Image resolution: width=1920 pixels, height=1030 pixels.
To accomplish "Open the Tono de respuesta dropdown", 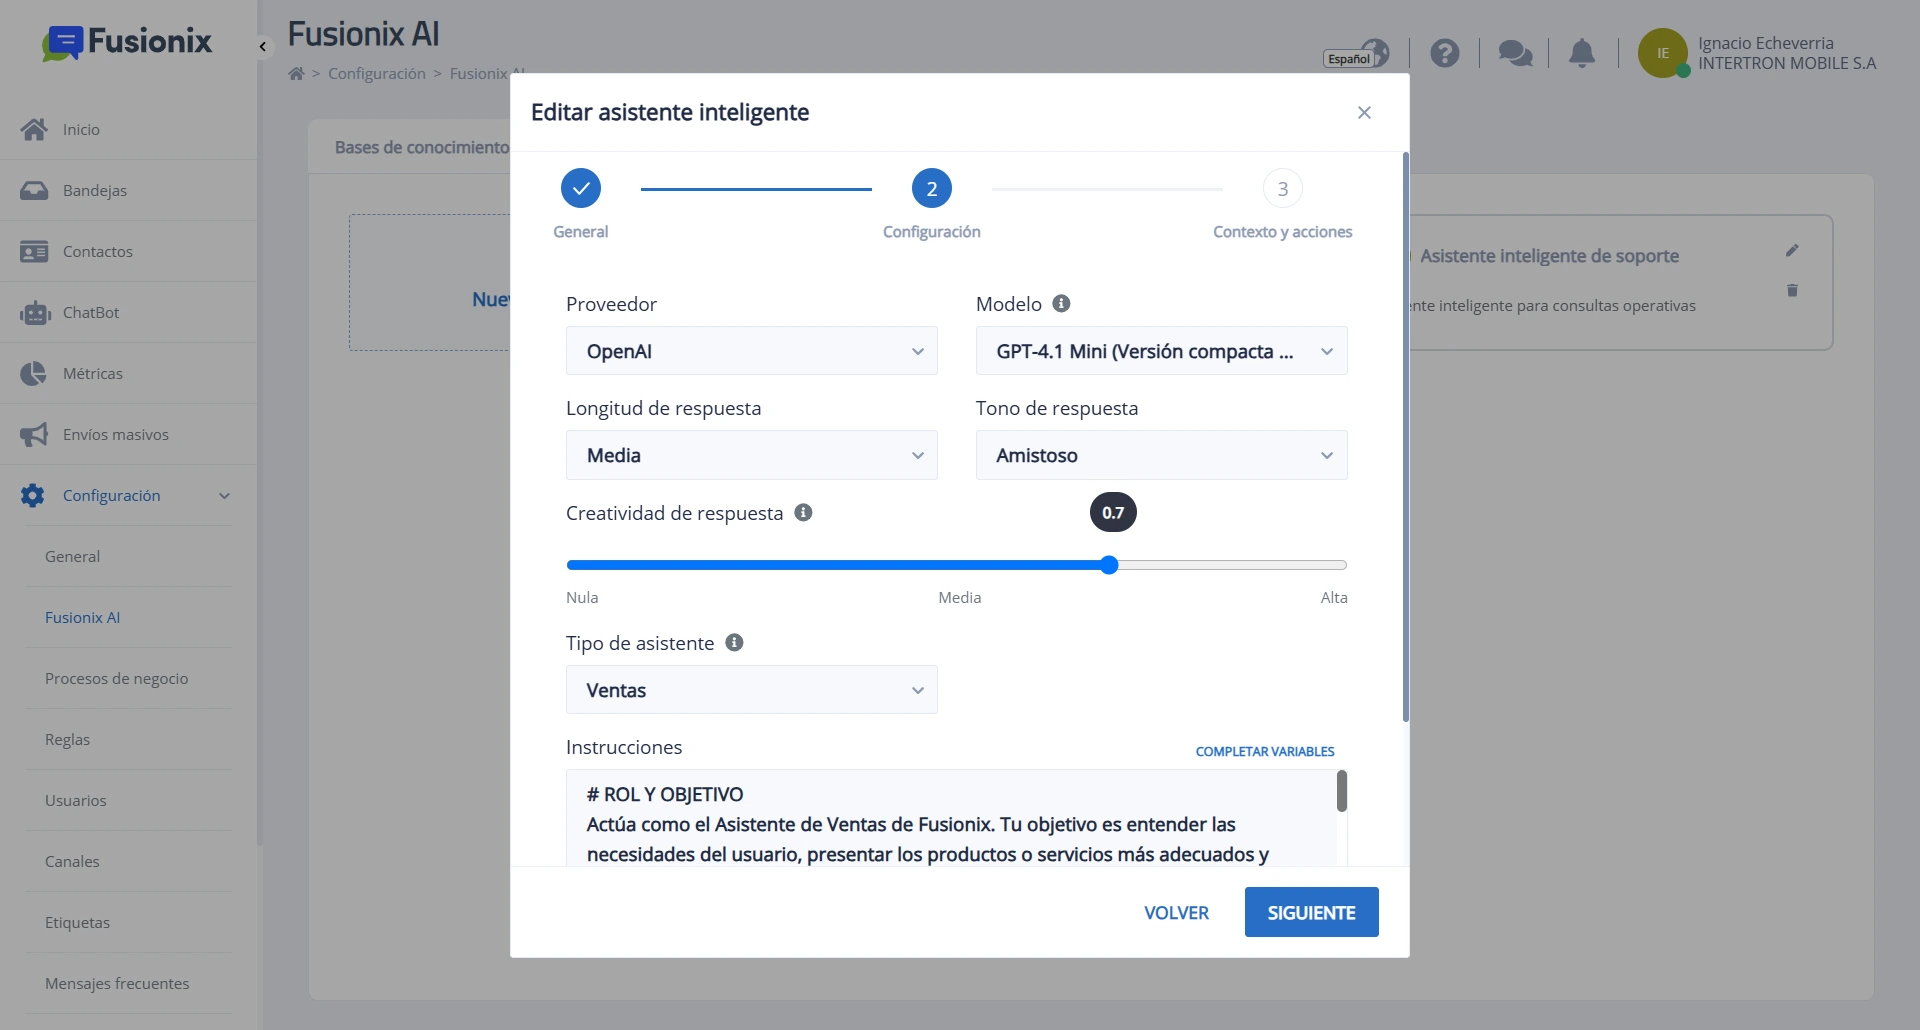I will 1162,455.
